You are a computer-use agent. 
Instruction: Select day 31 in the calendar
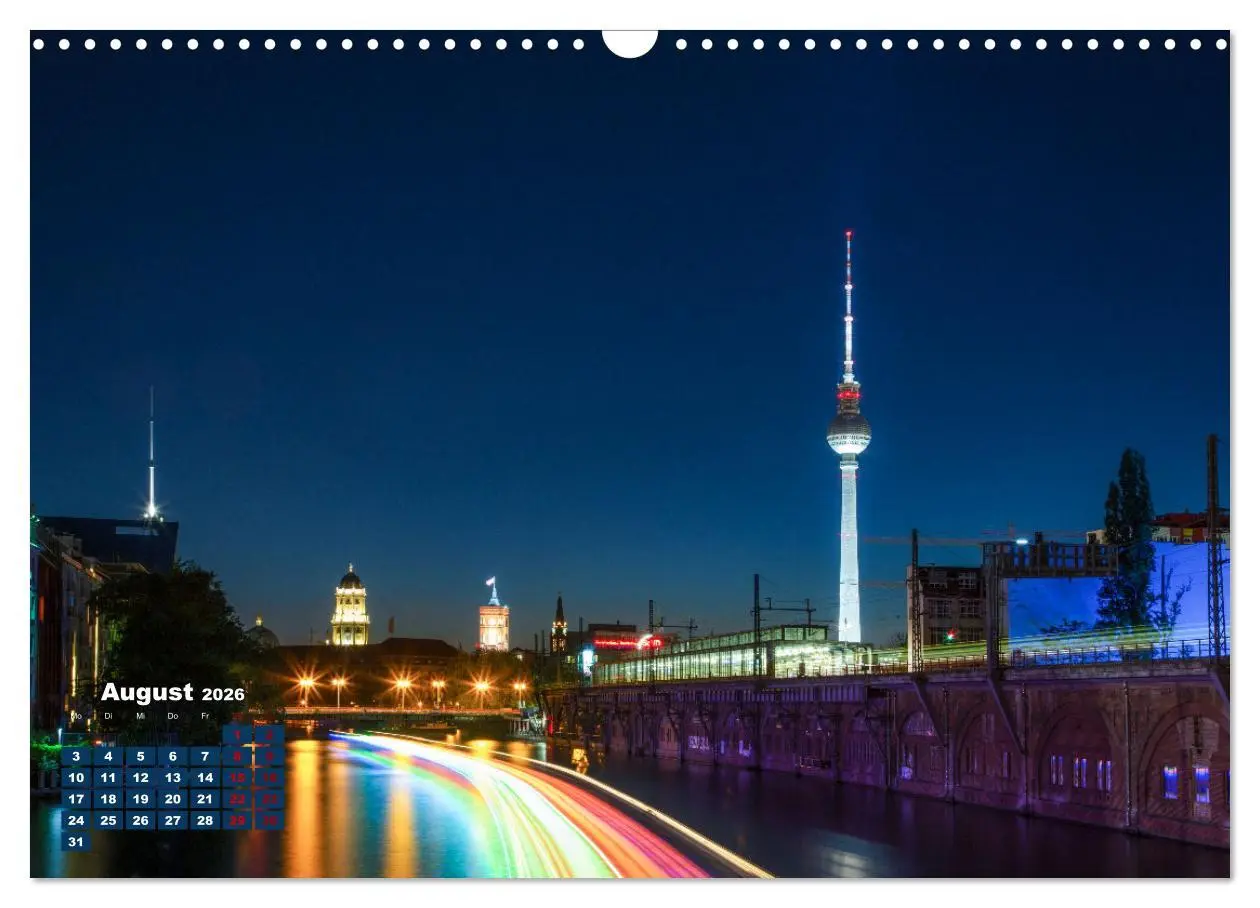(x=76, y=842)
